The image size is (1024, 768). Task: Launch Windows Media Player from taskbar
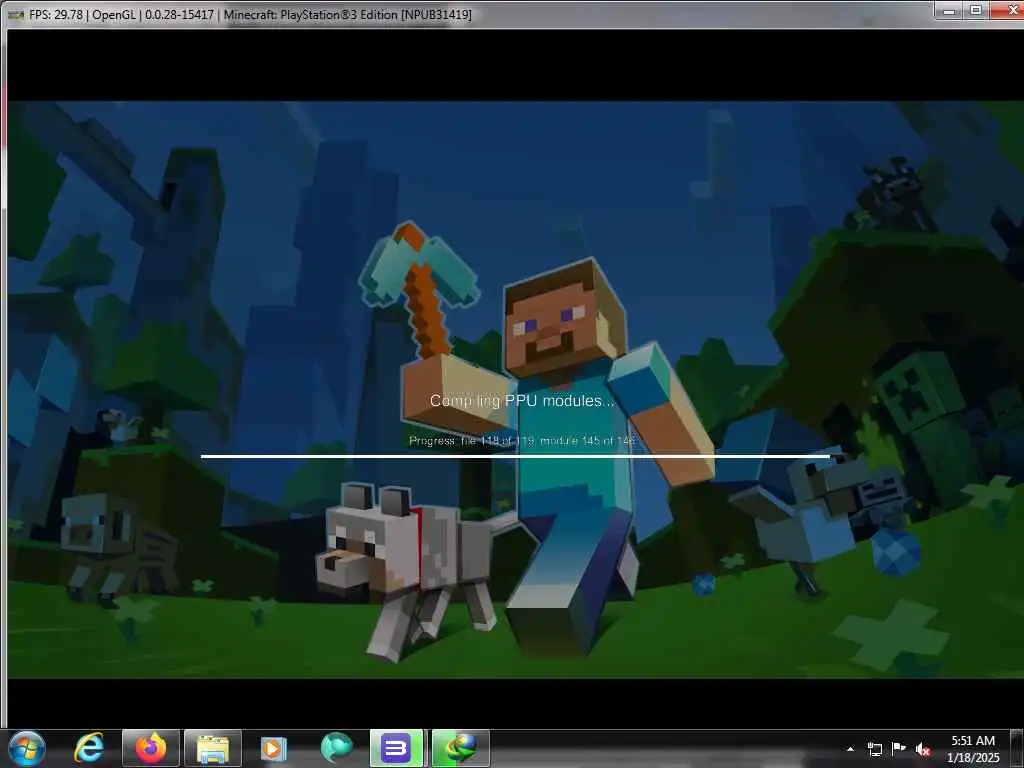click(273, 748)
